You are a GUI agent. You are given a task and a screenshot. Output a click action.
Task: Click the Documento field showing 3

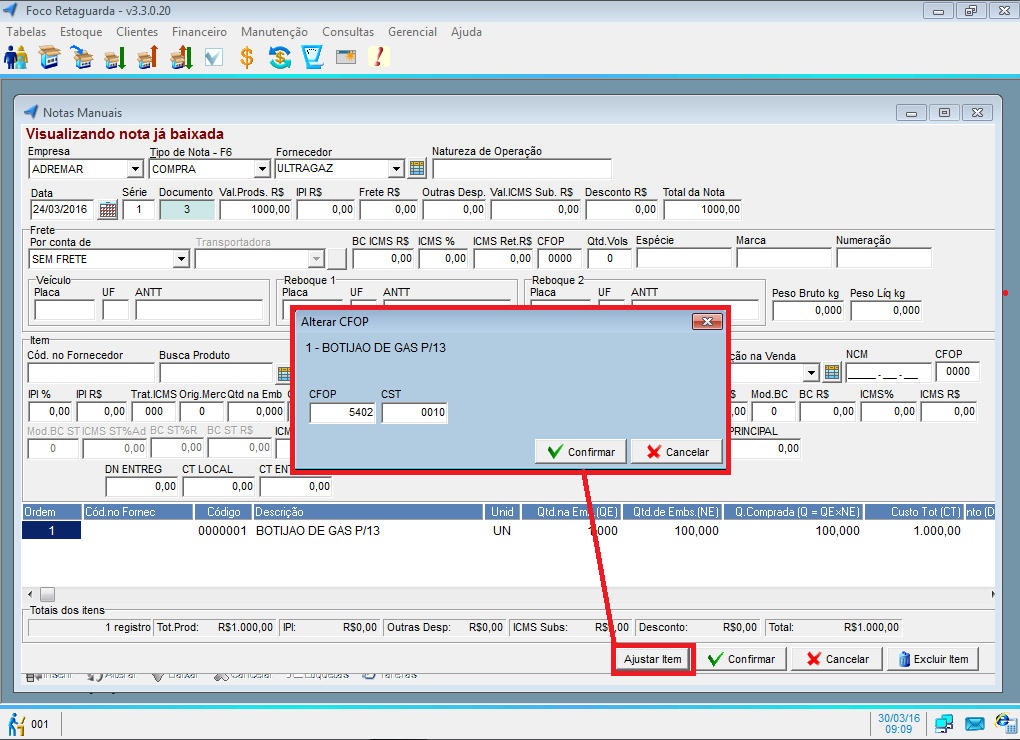(x=187, y=209)
